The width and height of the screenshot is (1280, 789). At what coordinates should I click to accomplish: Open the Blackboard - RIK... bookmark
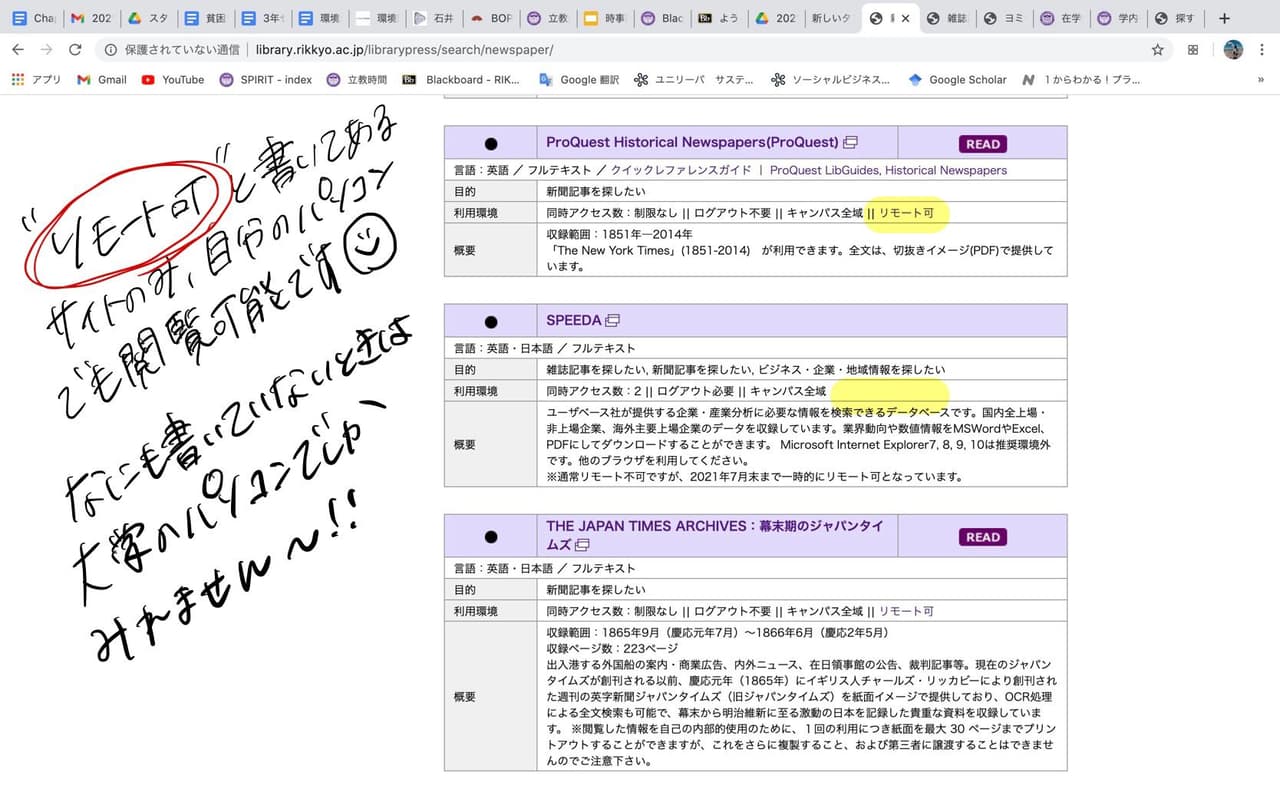pos(463,80)
